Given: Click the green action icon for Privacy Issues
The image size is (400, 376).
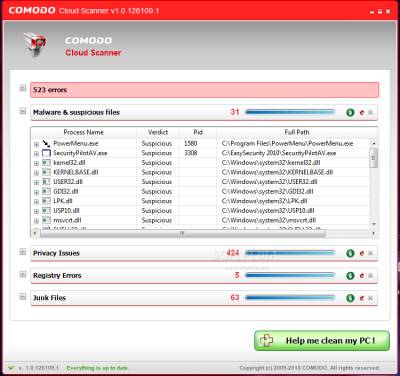Looking at the screenshot, I should click(350, 253).
